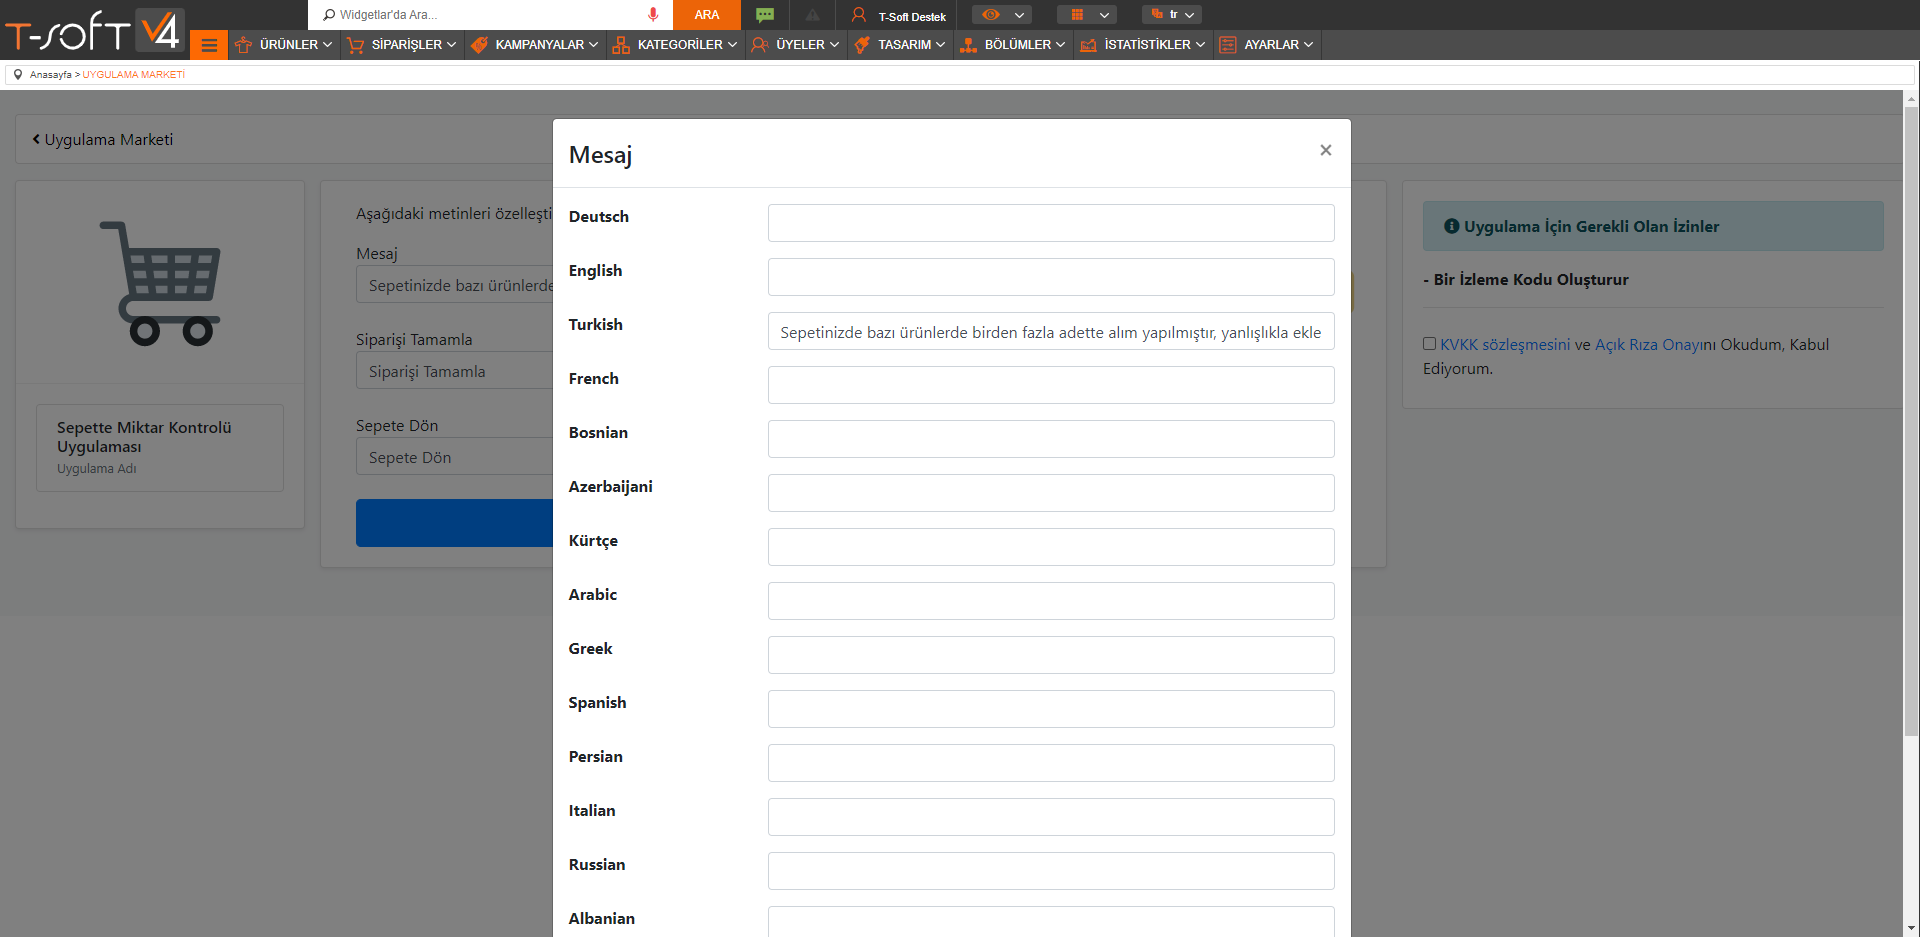This screenshot has height=937, width=1920.
Task: Click the KAMPANYALAR tag icon
Action: 479,45
